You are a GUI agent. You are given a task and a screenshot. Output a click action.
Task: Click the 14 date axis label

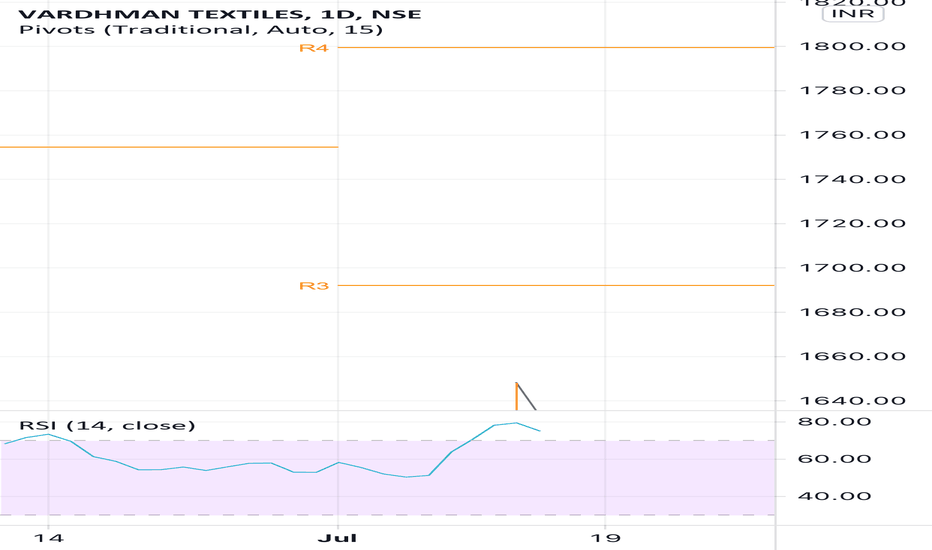pos(48,538)
